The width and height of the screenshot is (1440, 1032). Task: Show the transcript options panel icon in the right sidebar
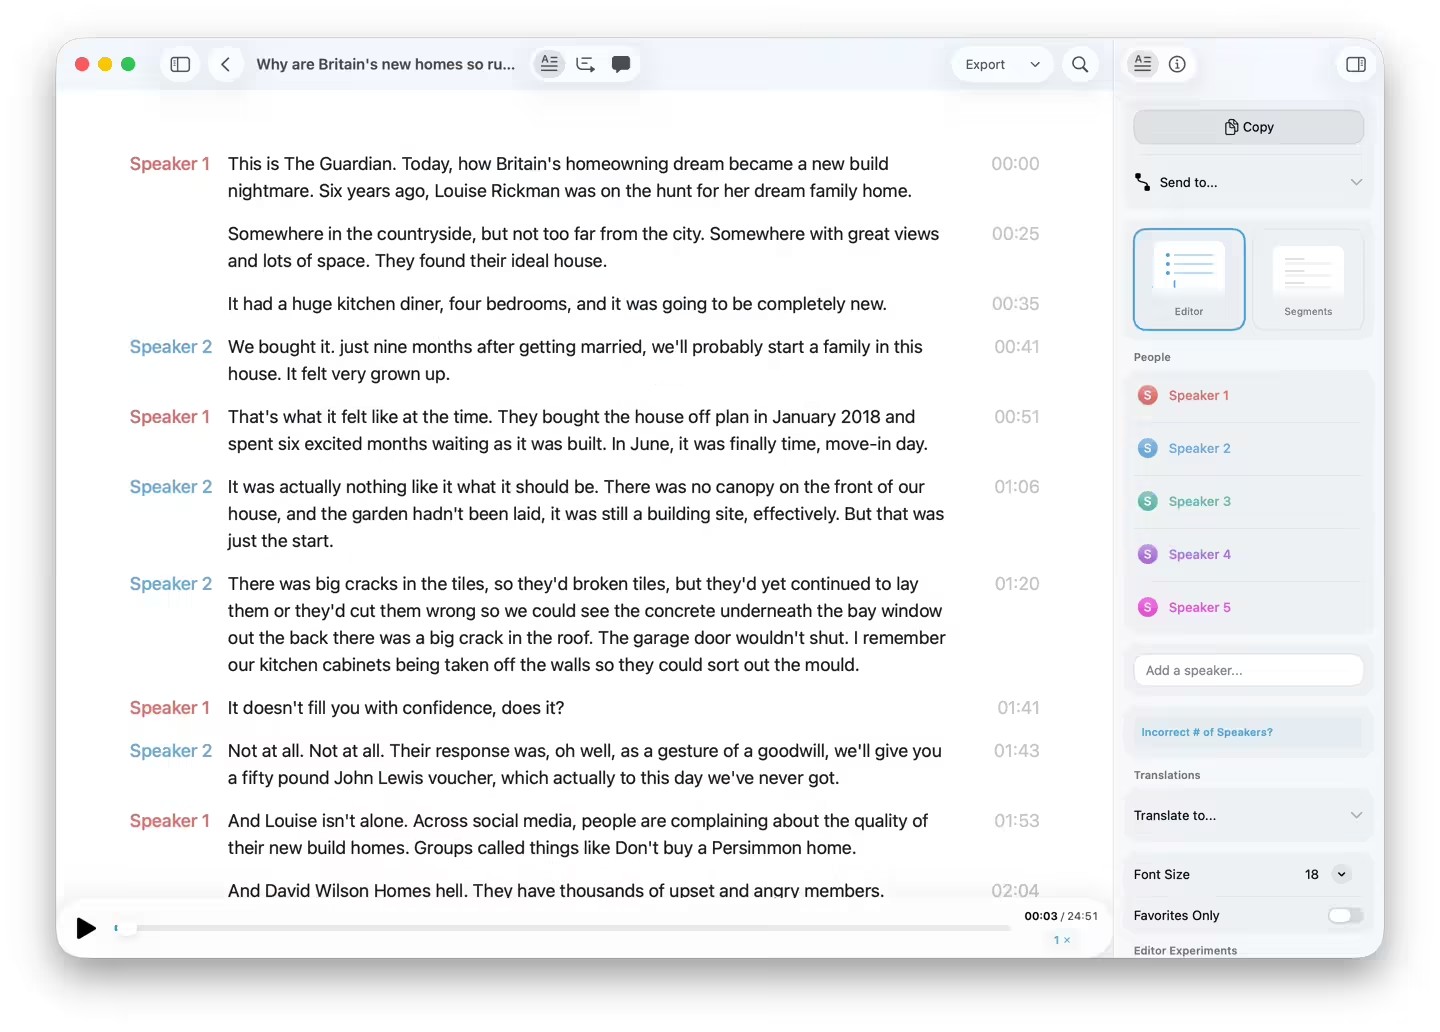click(1143, 64)
